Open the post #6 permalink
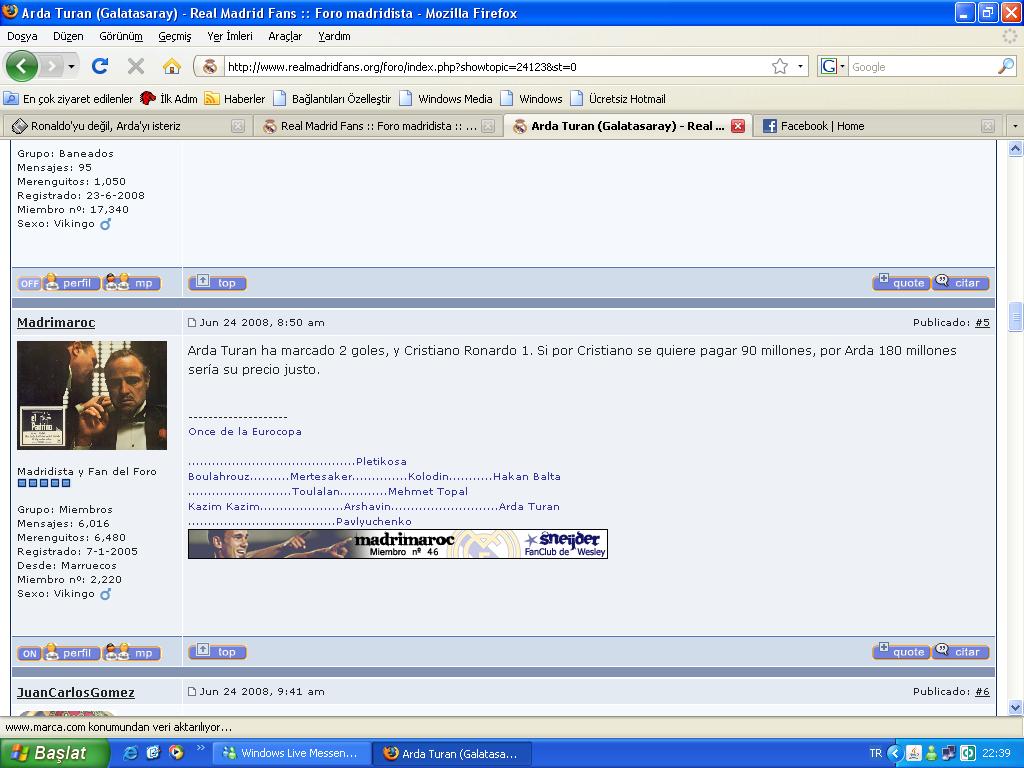Viewport: 1024px width, 768px height. (982, 692)
